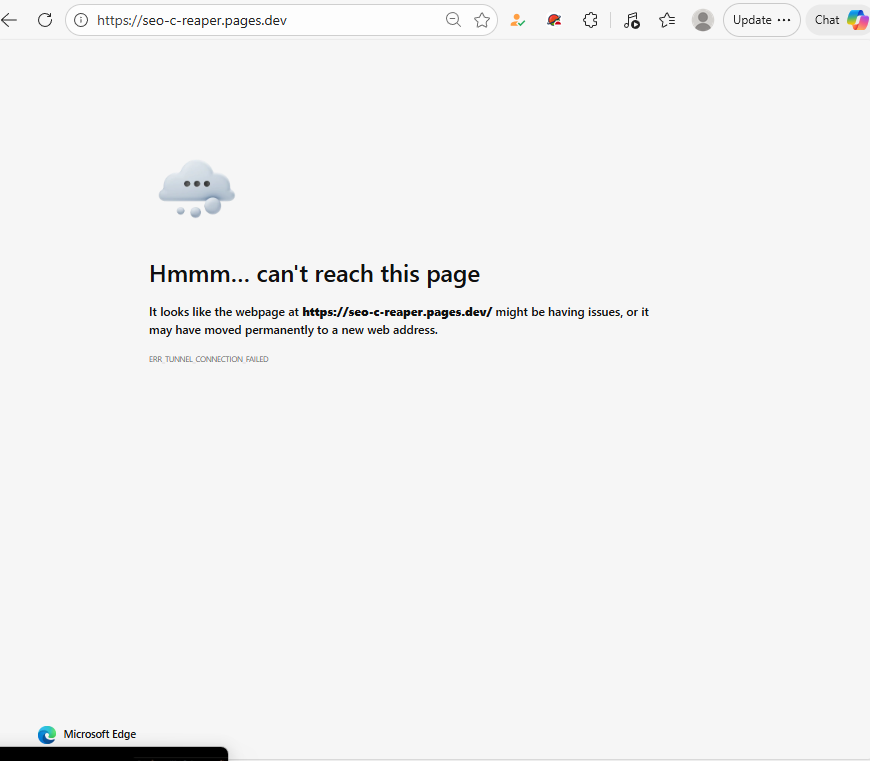The height and width of the screenshot is (761, 870).
Task: Add this page to favorites star
Action: (x=482, y=21)
